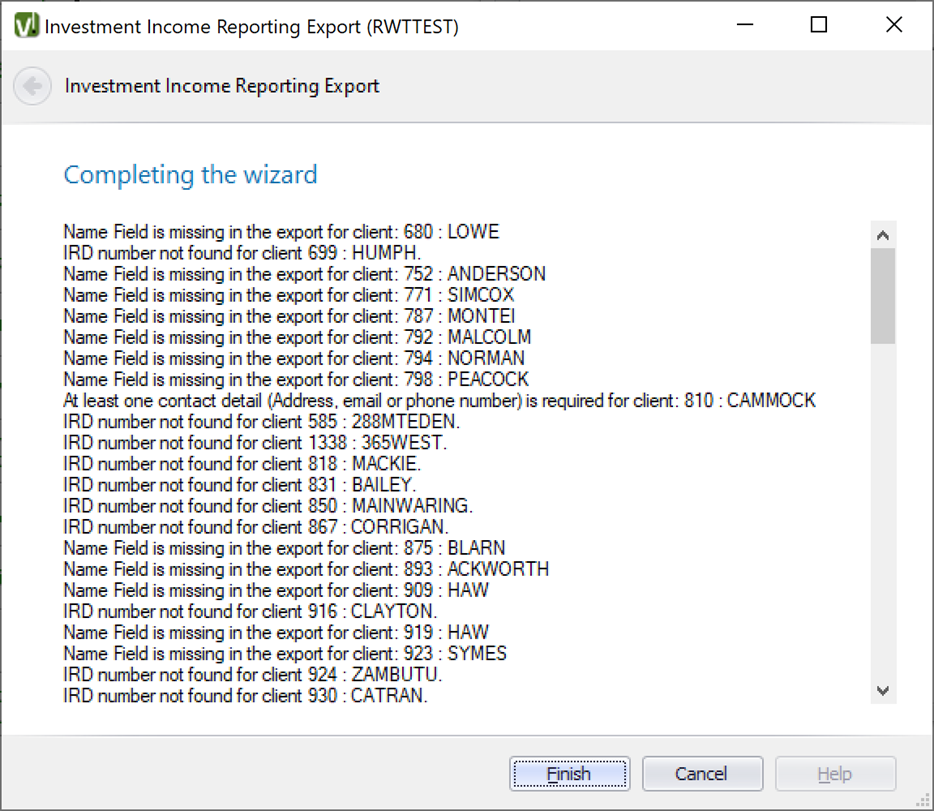This screenshot has height=811, width=934.
Task: Select the message for client 787 : MONTEI
Action: pos(289,316)
